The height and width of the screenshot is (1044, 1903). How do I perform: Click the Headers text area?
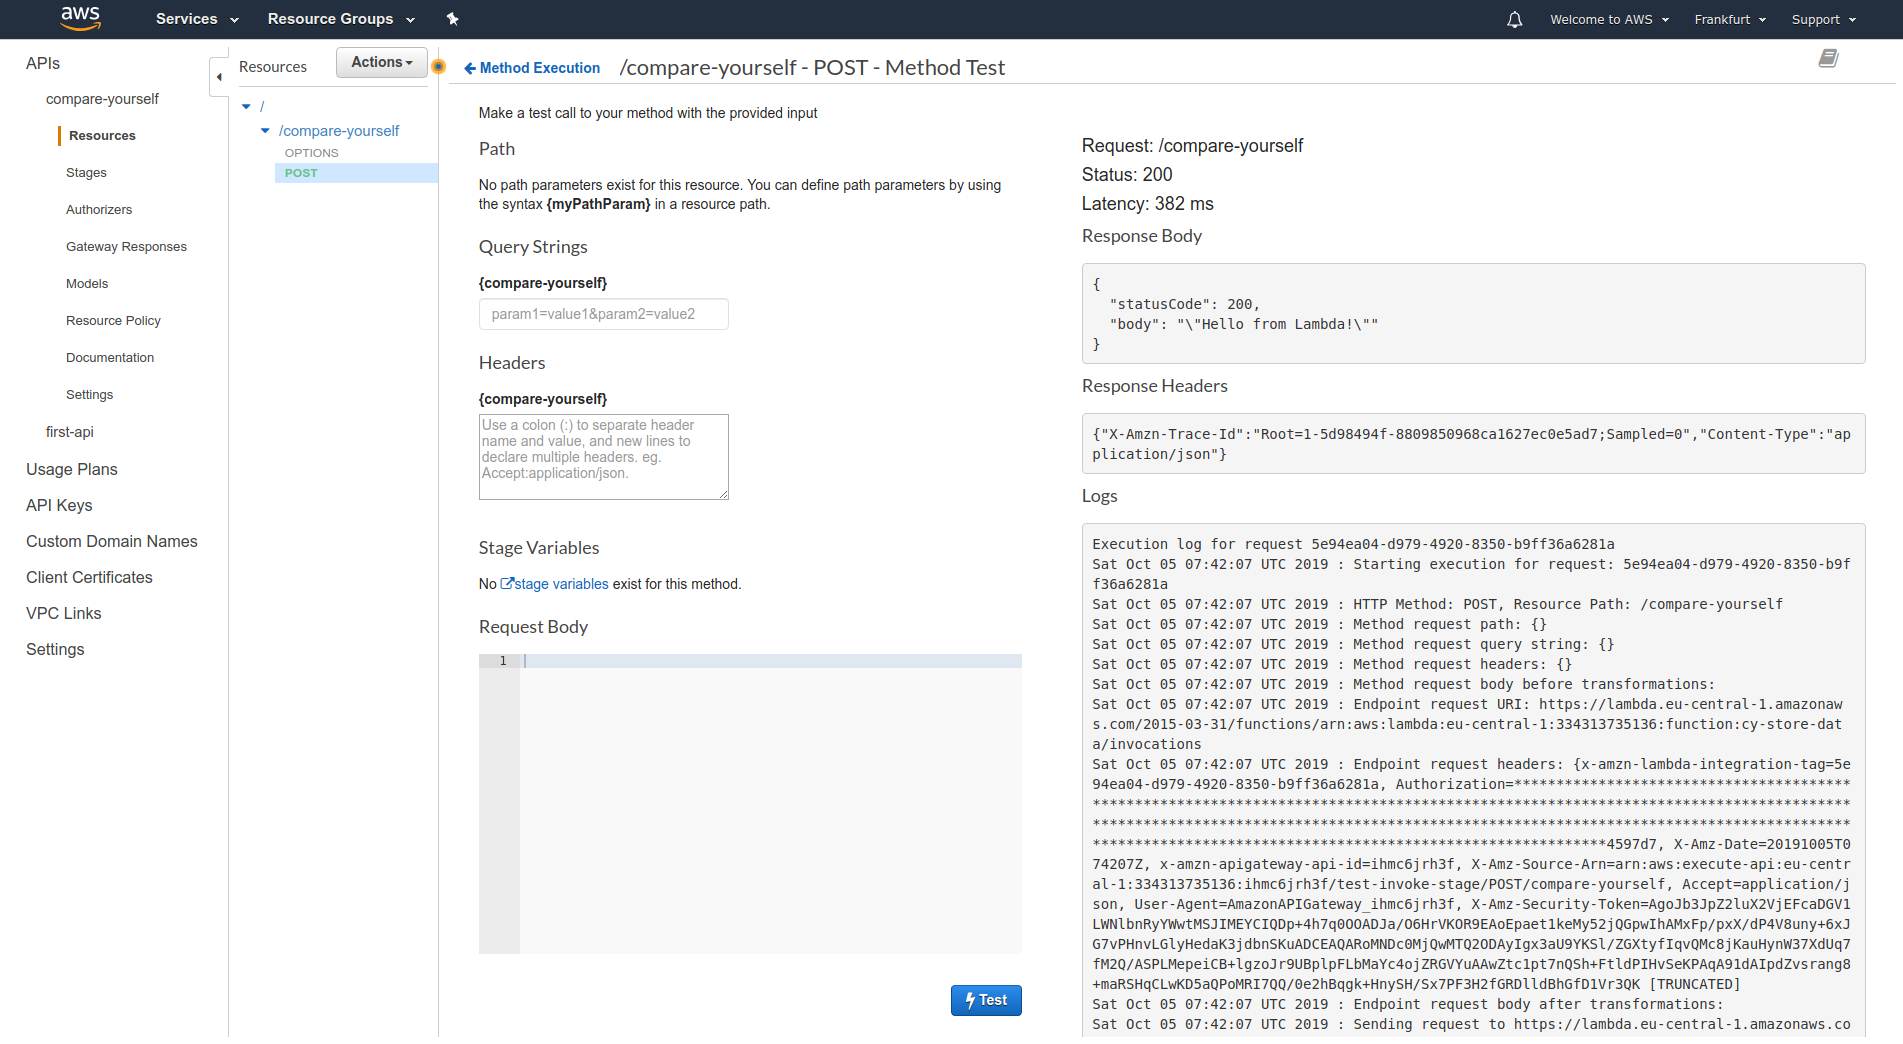coord(603,457)
